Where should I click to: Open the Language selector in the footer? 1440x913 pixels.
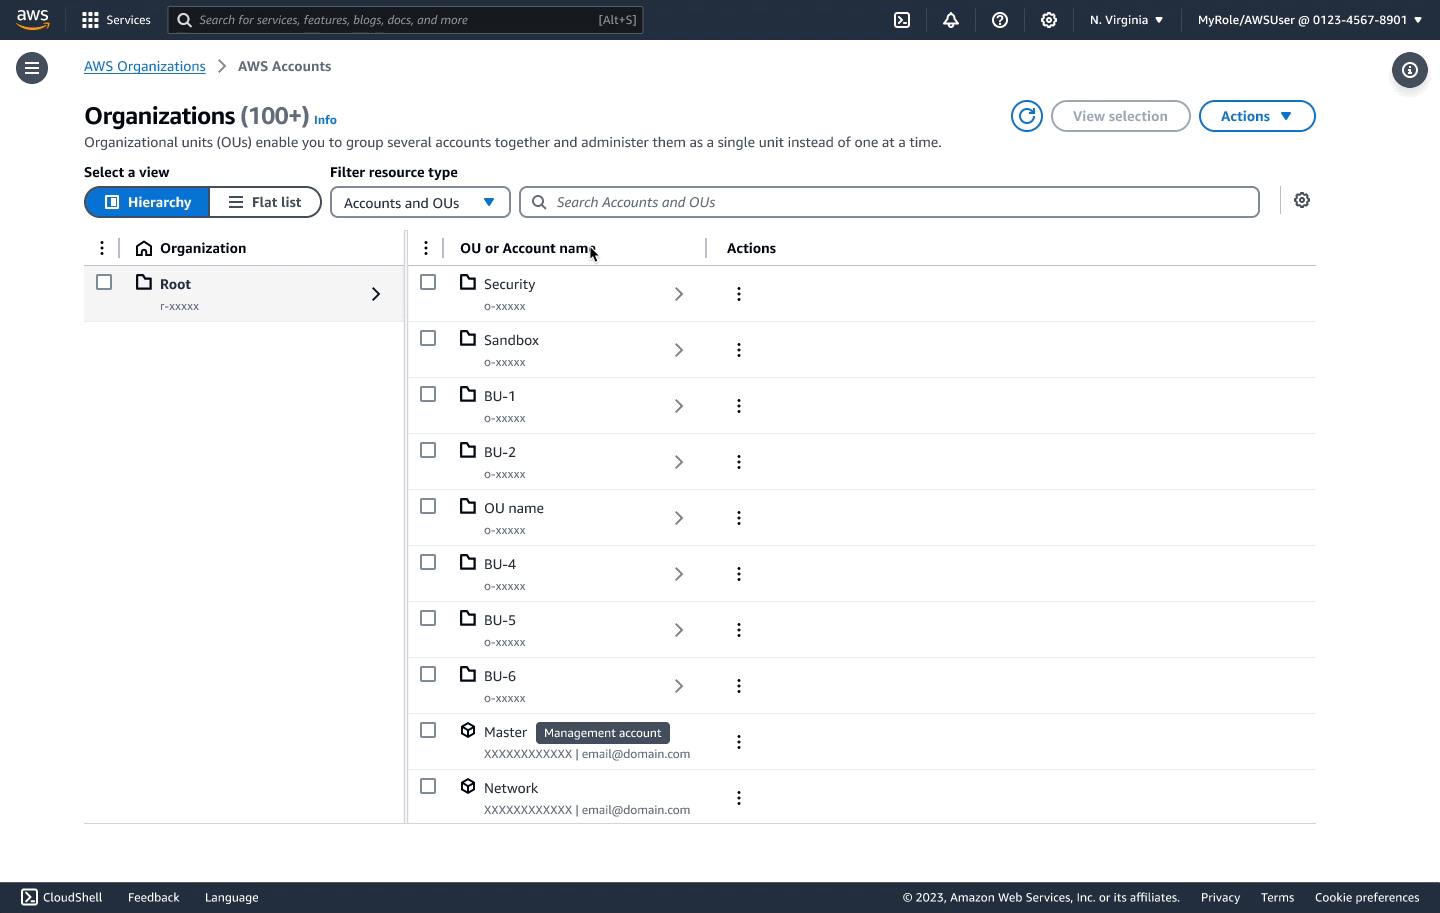click(231, 897)
